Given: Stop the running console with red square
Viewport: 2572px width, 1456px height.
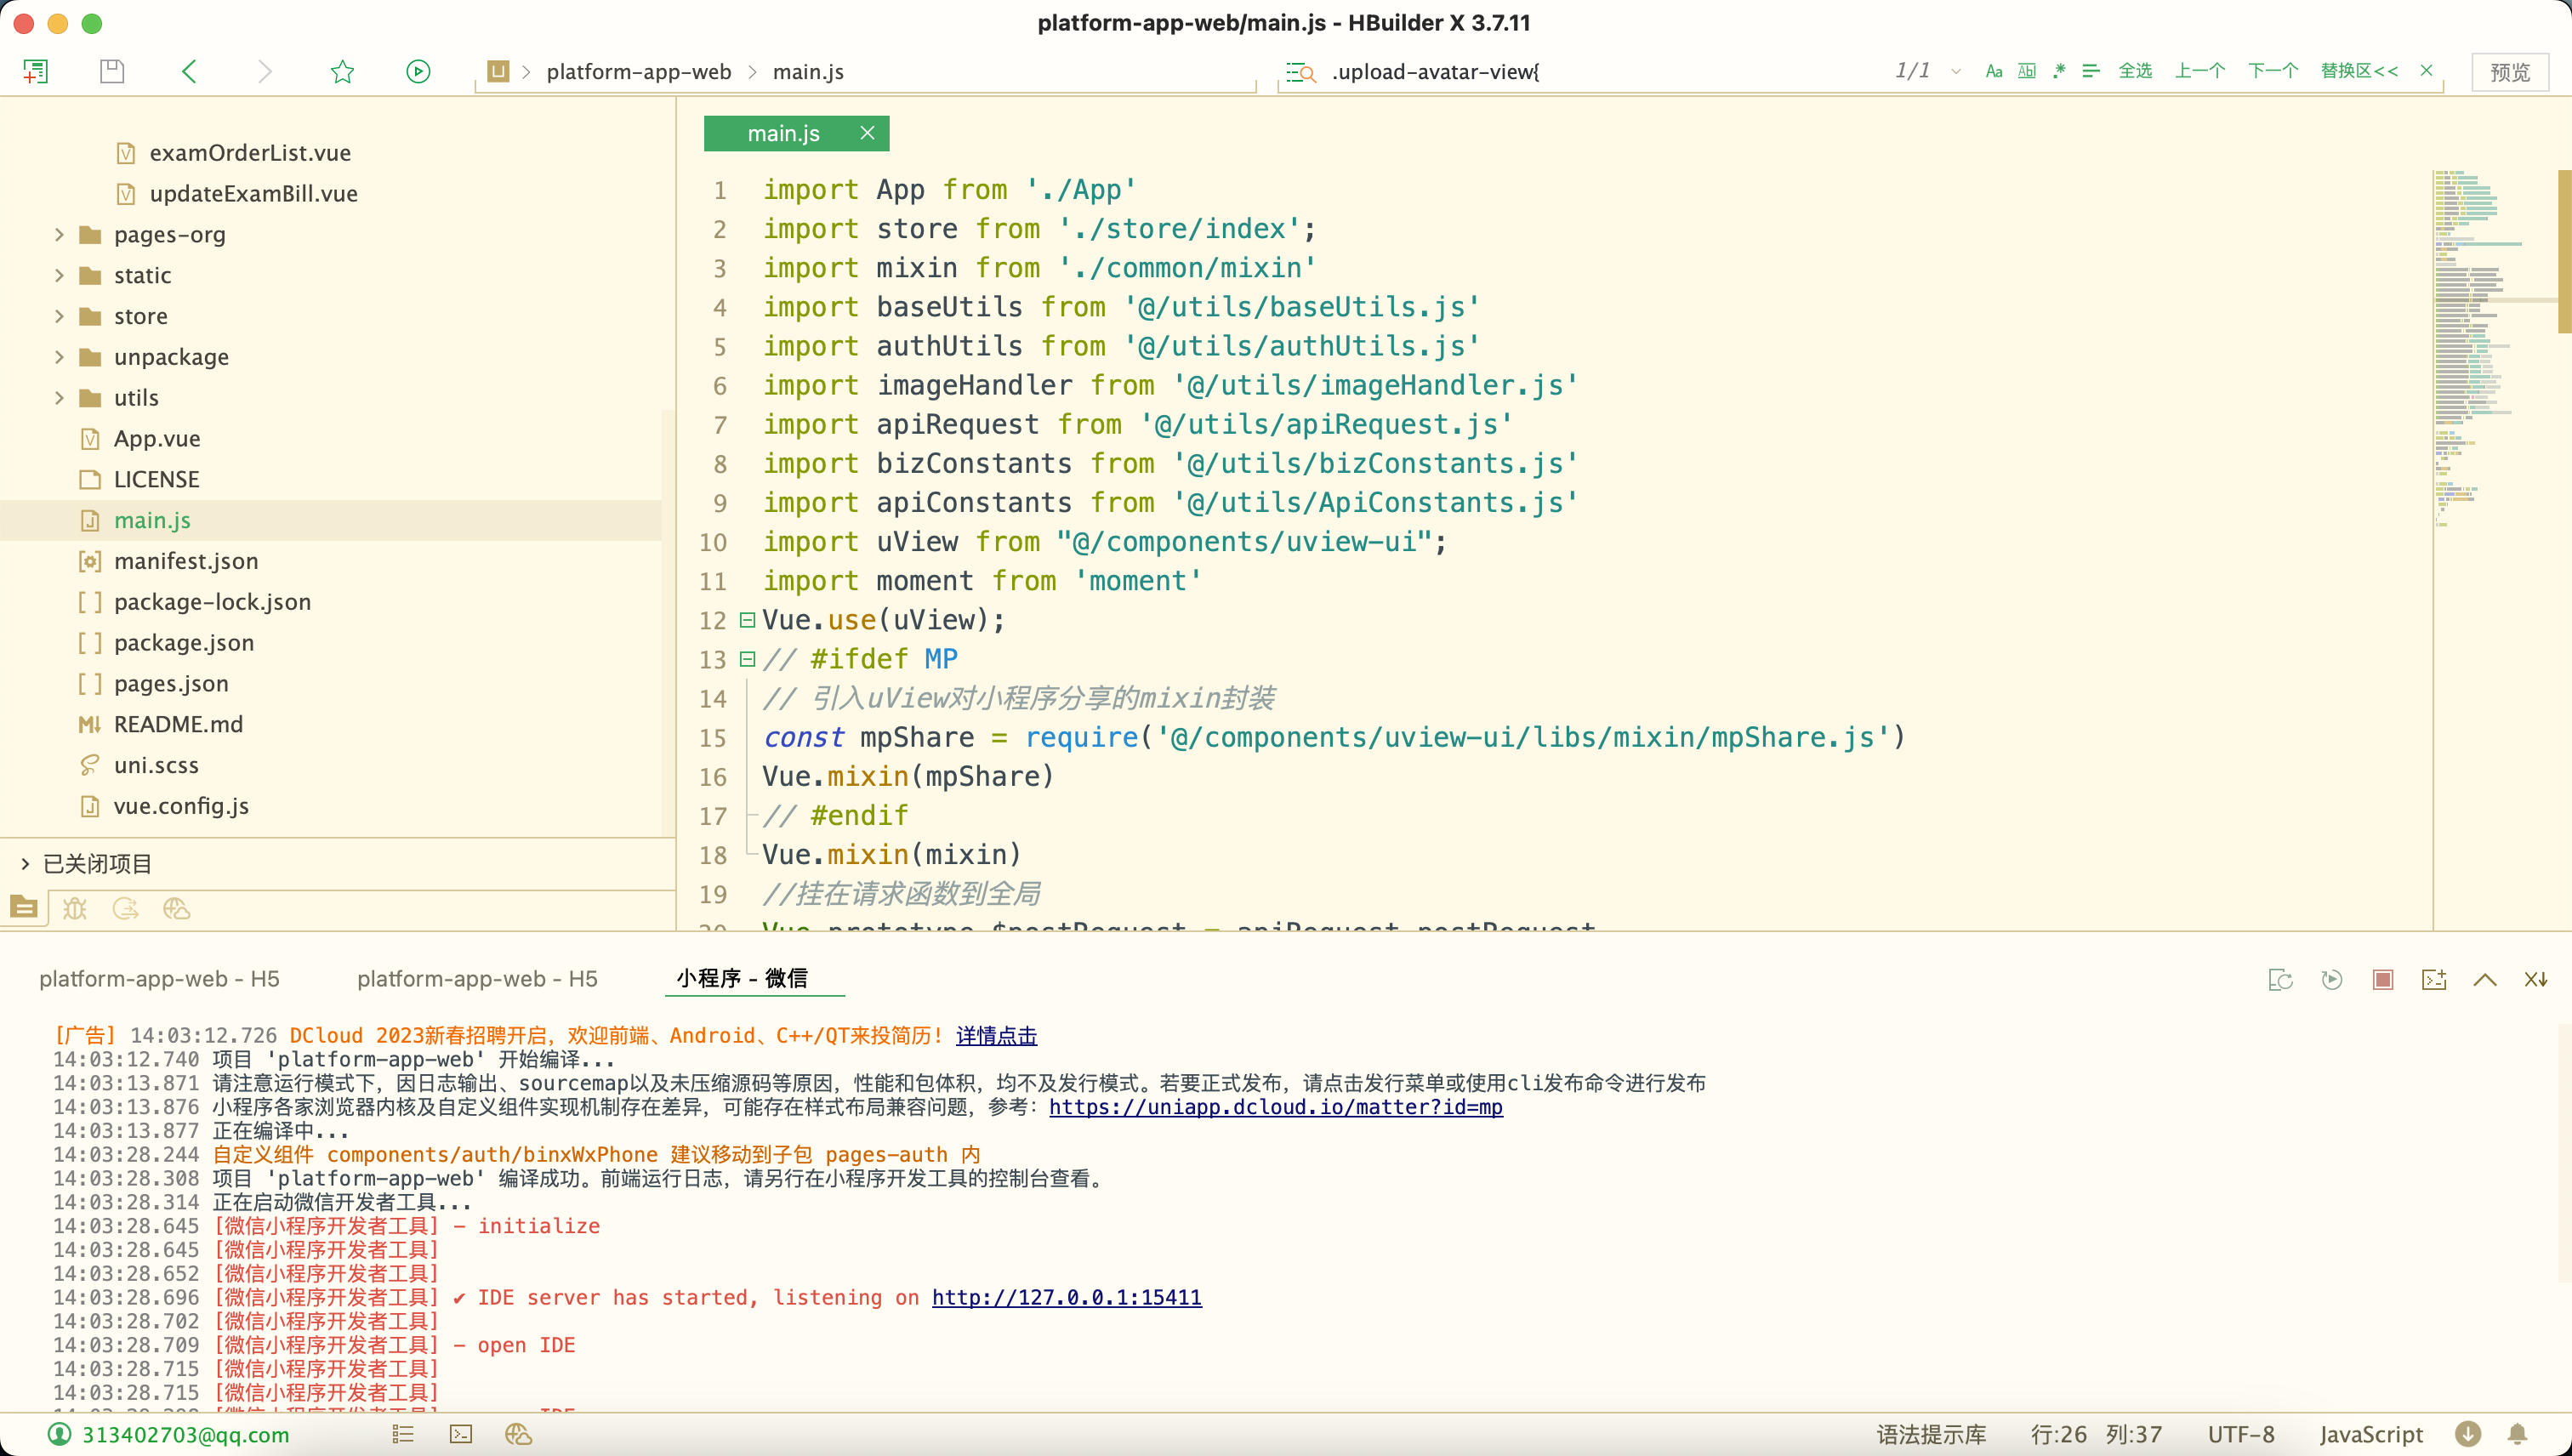Looking at the screenshot, I should [2382, 979].
